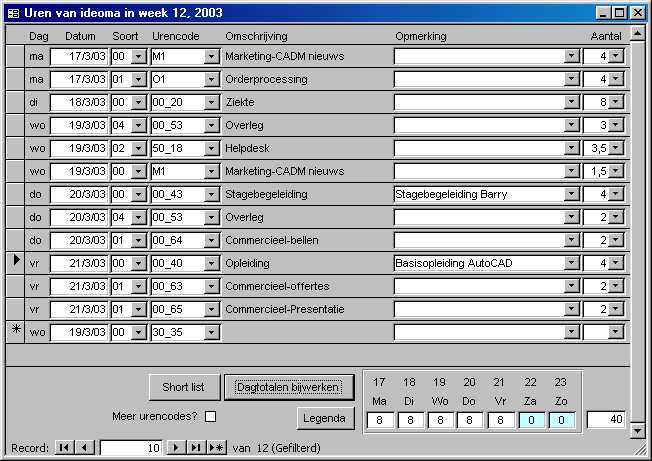
Task: Click the Soort field with value 02
Action: tap(121, 148)
